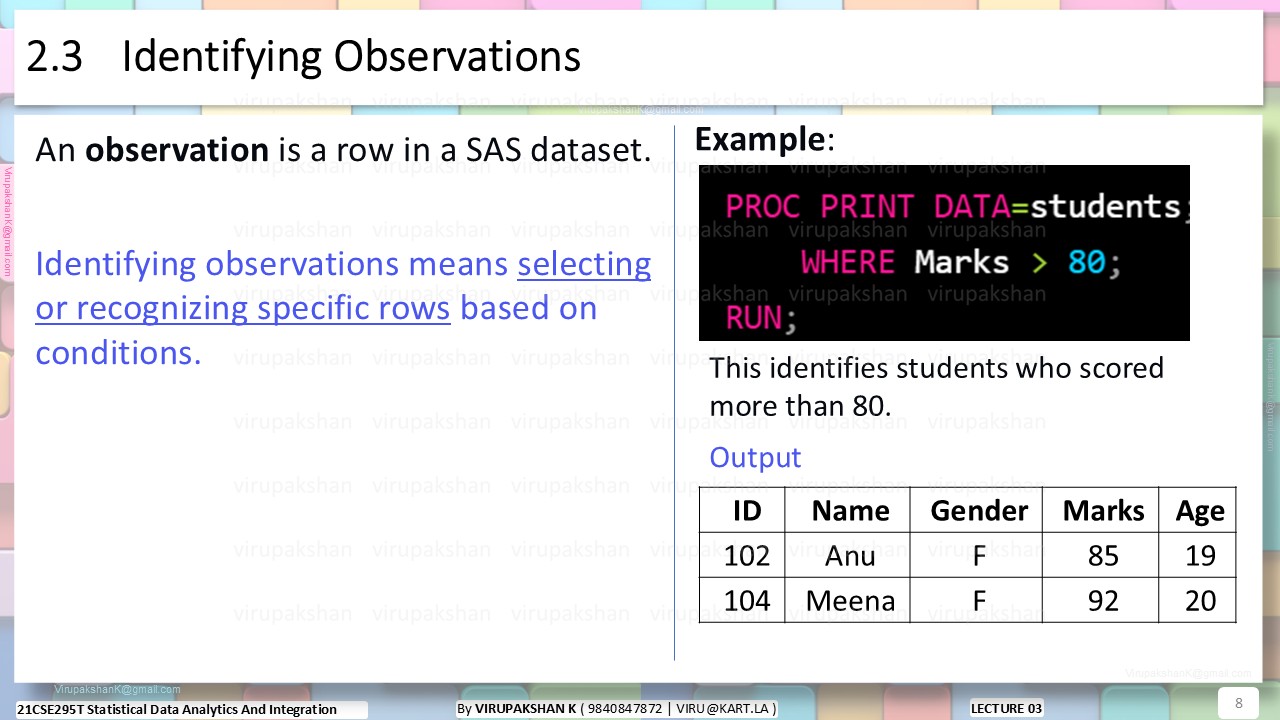Click the "Age" table header
This screenshot has height=720, width=1280.
click(x=1197, y=510)
